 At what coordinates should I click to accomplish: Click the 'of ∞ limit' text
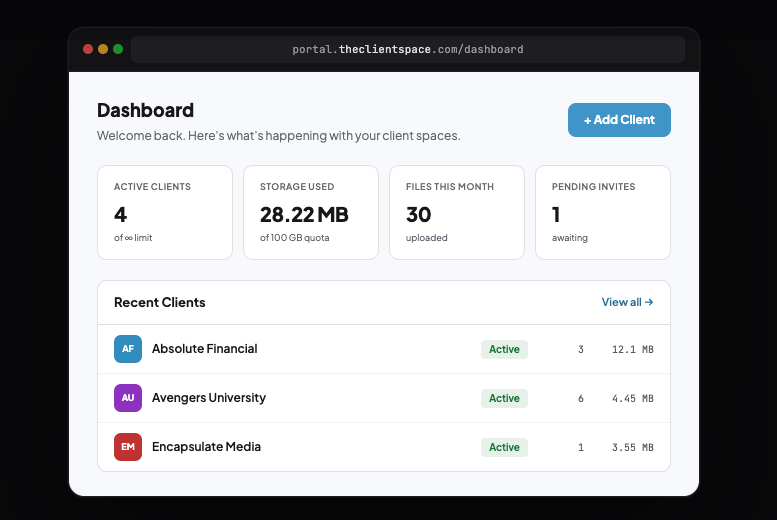tap(133, 238)
